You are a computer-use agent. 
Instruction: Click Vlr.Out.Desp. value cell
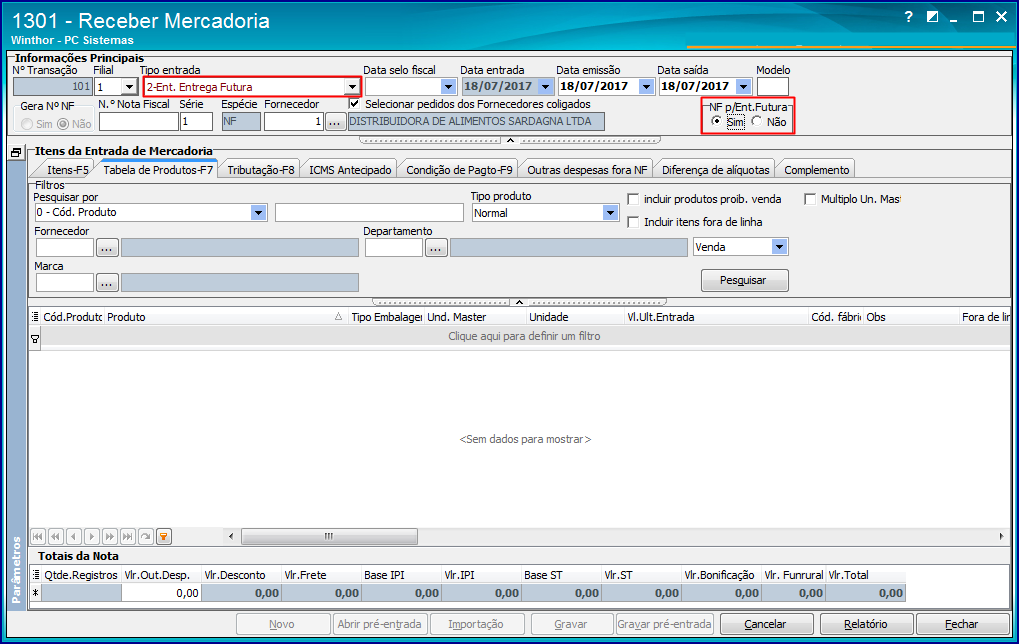point(161,593)
